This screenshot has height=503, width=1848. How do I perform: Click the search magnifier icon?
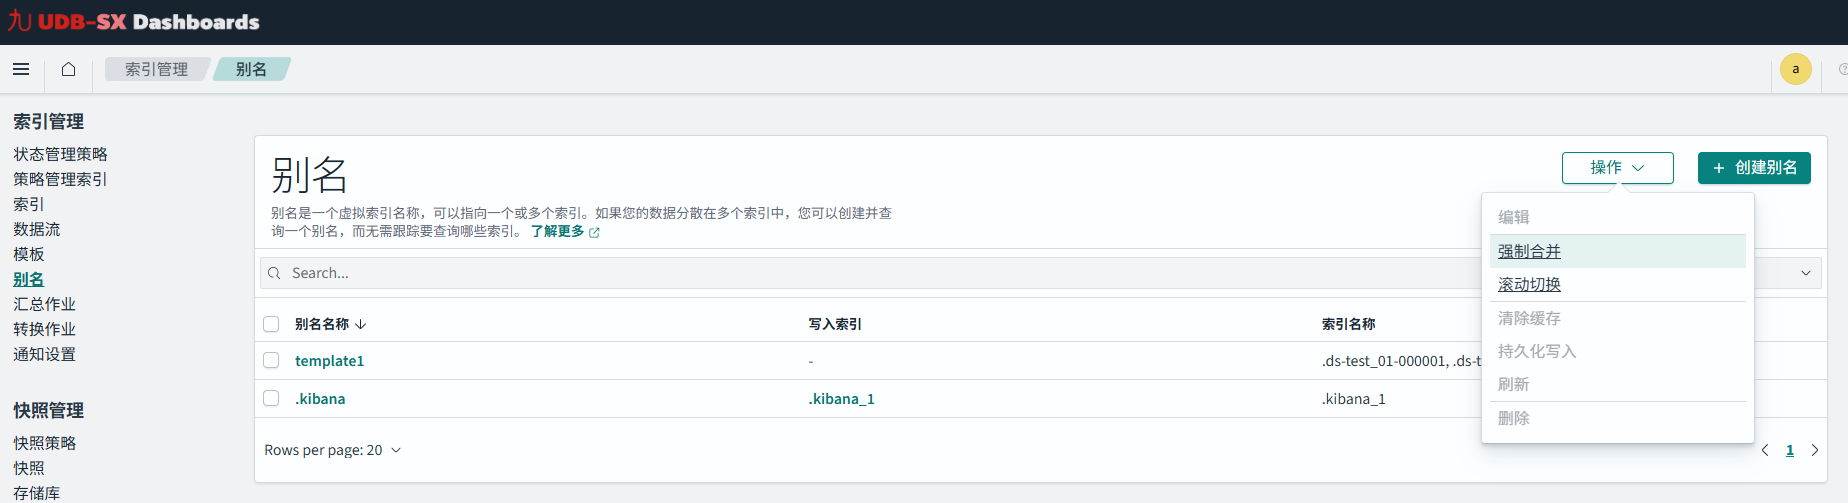(274, 273)
